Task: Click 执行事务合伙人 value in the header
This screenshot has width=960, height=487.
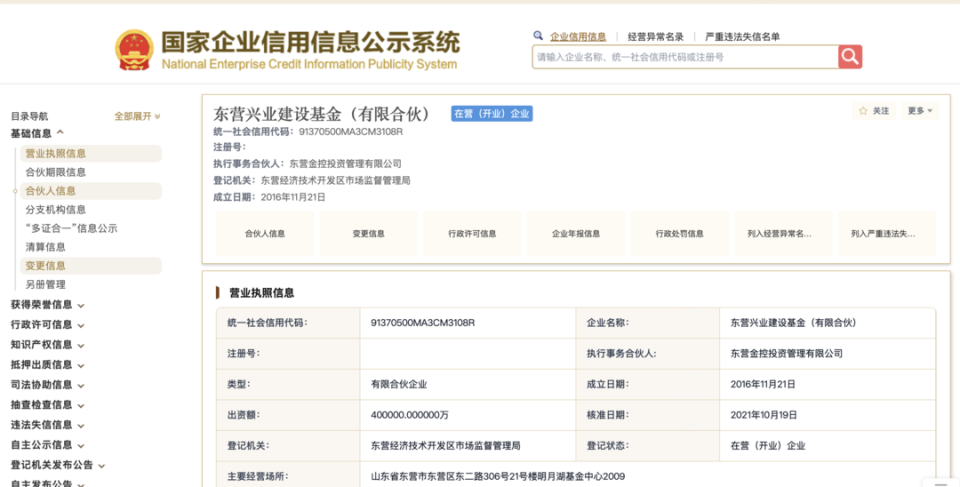Action: 345,164
